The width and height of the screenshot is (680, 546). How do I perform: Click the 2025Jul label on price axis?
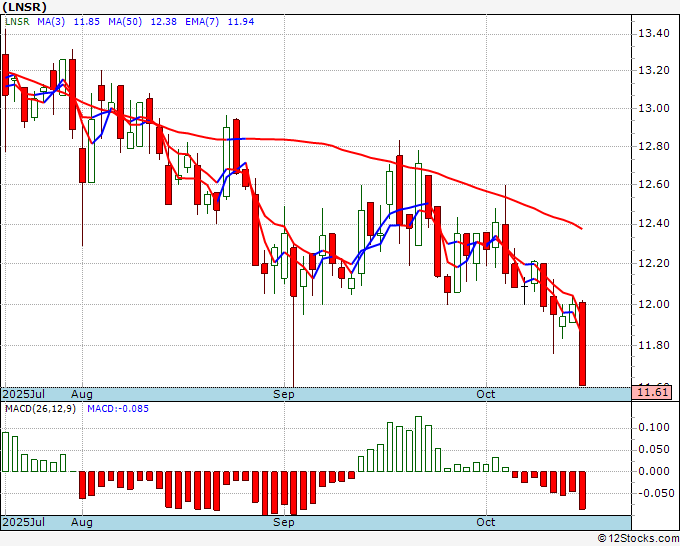[24, 394]
